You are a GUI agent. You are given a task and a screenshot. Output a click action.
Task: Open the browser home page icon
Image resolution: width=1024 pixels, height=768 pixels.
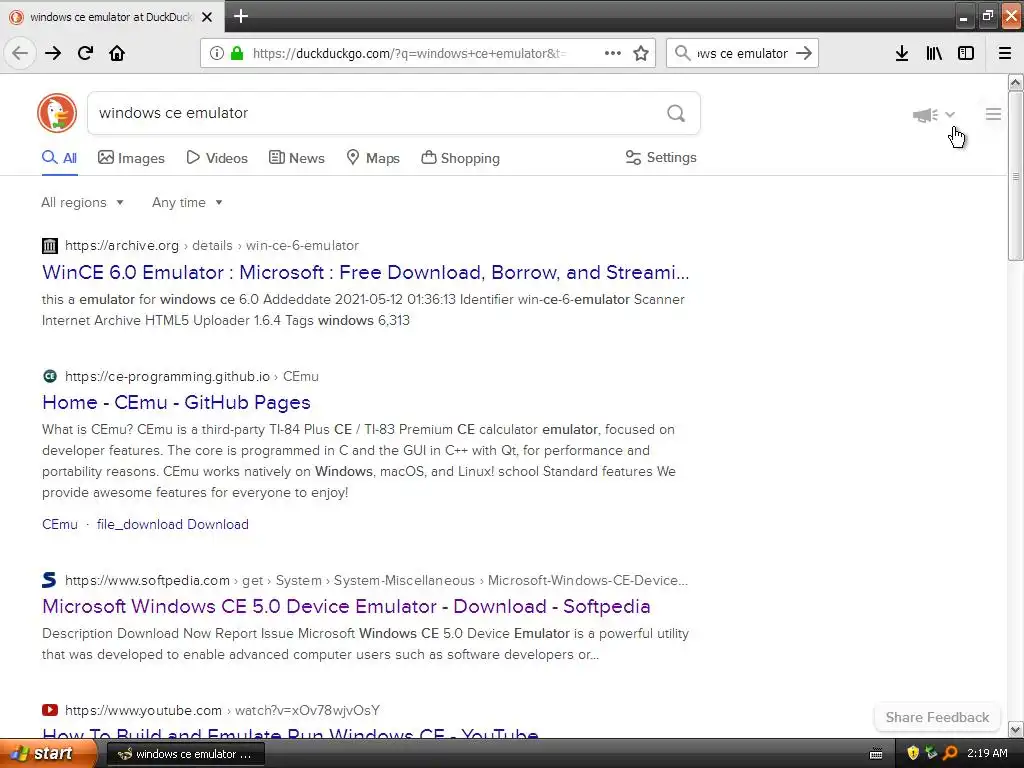click(117, 53)
